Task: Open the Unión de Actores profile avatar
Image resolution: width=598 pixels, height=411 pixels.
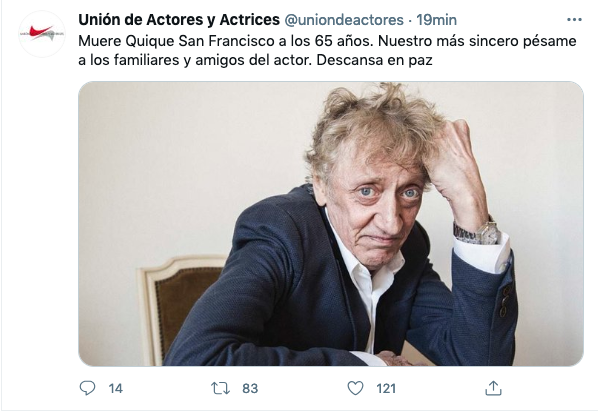Action: 42,34
